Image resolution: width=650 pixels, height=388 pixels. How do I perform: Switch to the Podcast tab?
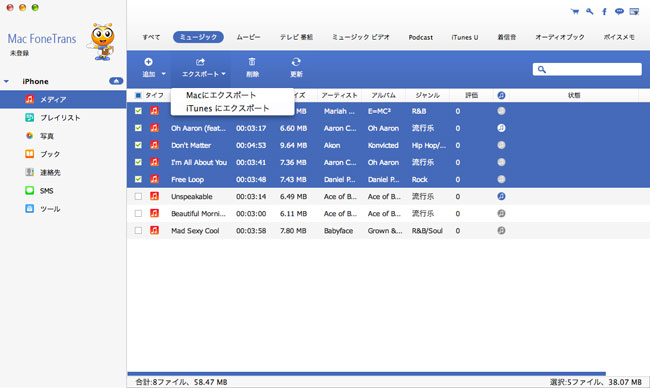coord(420,37)
